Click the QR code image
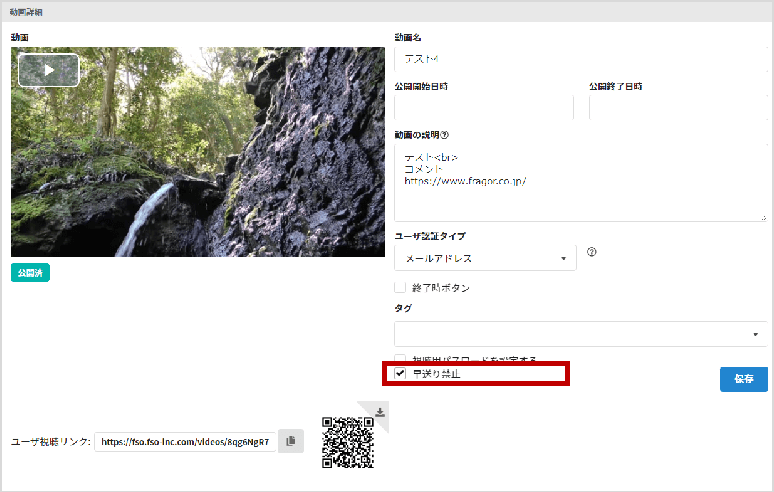 coord(348,442)
